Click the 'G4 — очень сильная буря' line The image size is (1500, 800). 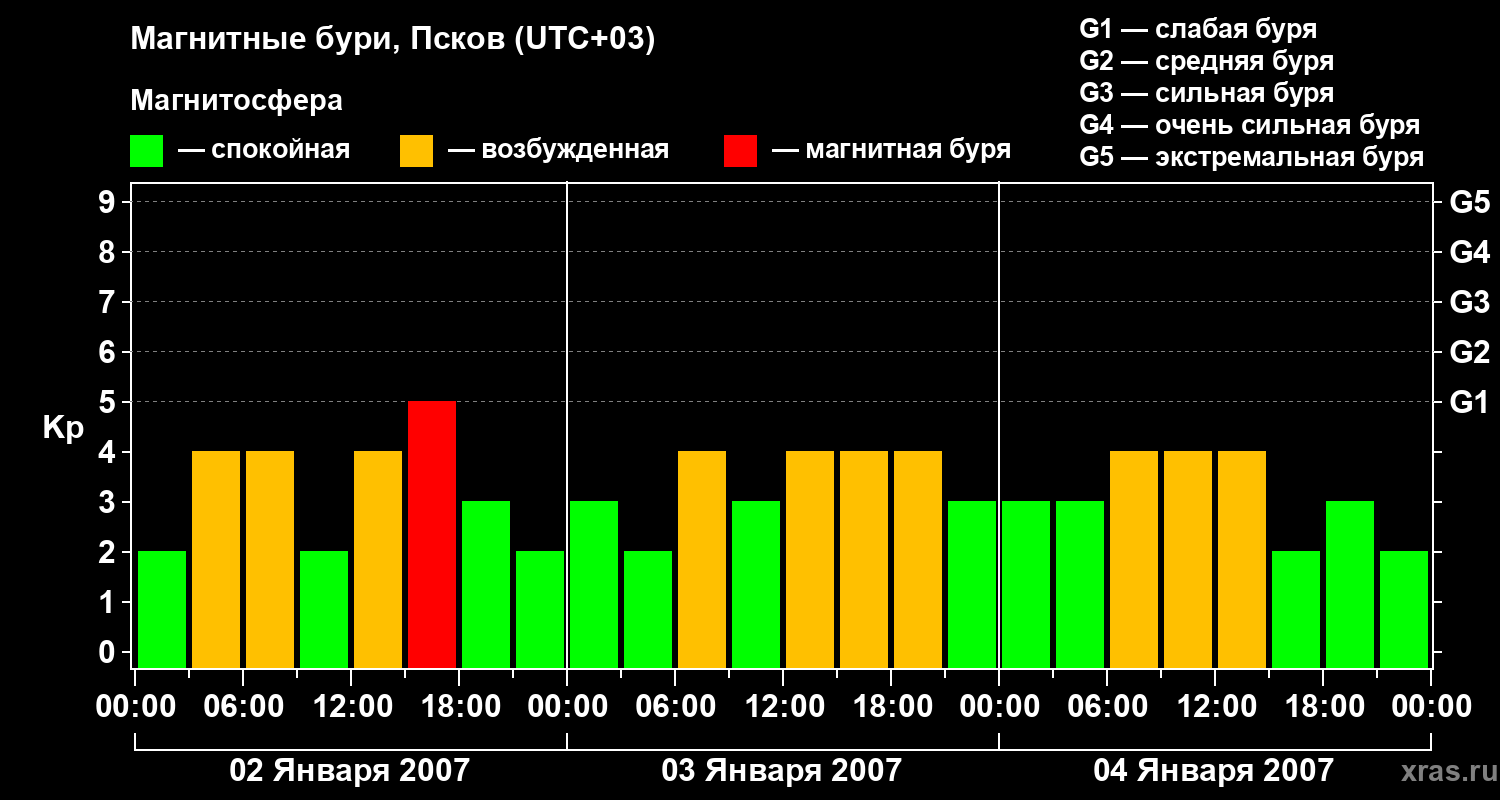[x=1250, y=125]
